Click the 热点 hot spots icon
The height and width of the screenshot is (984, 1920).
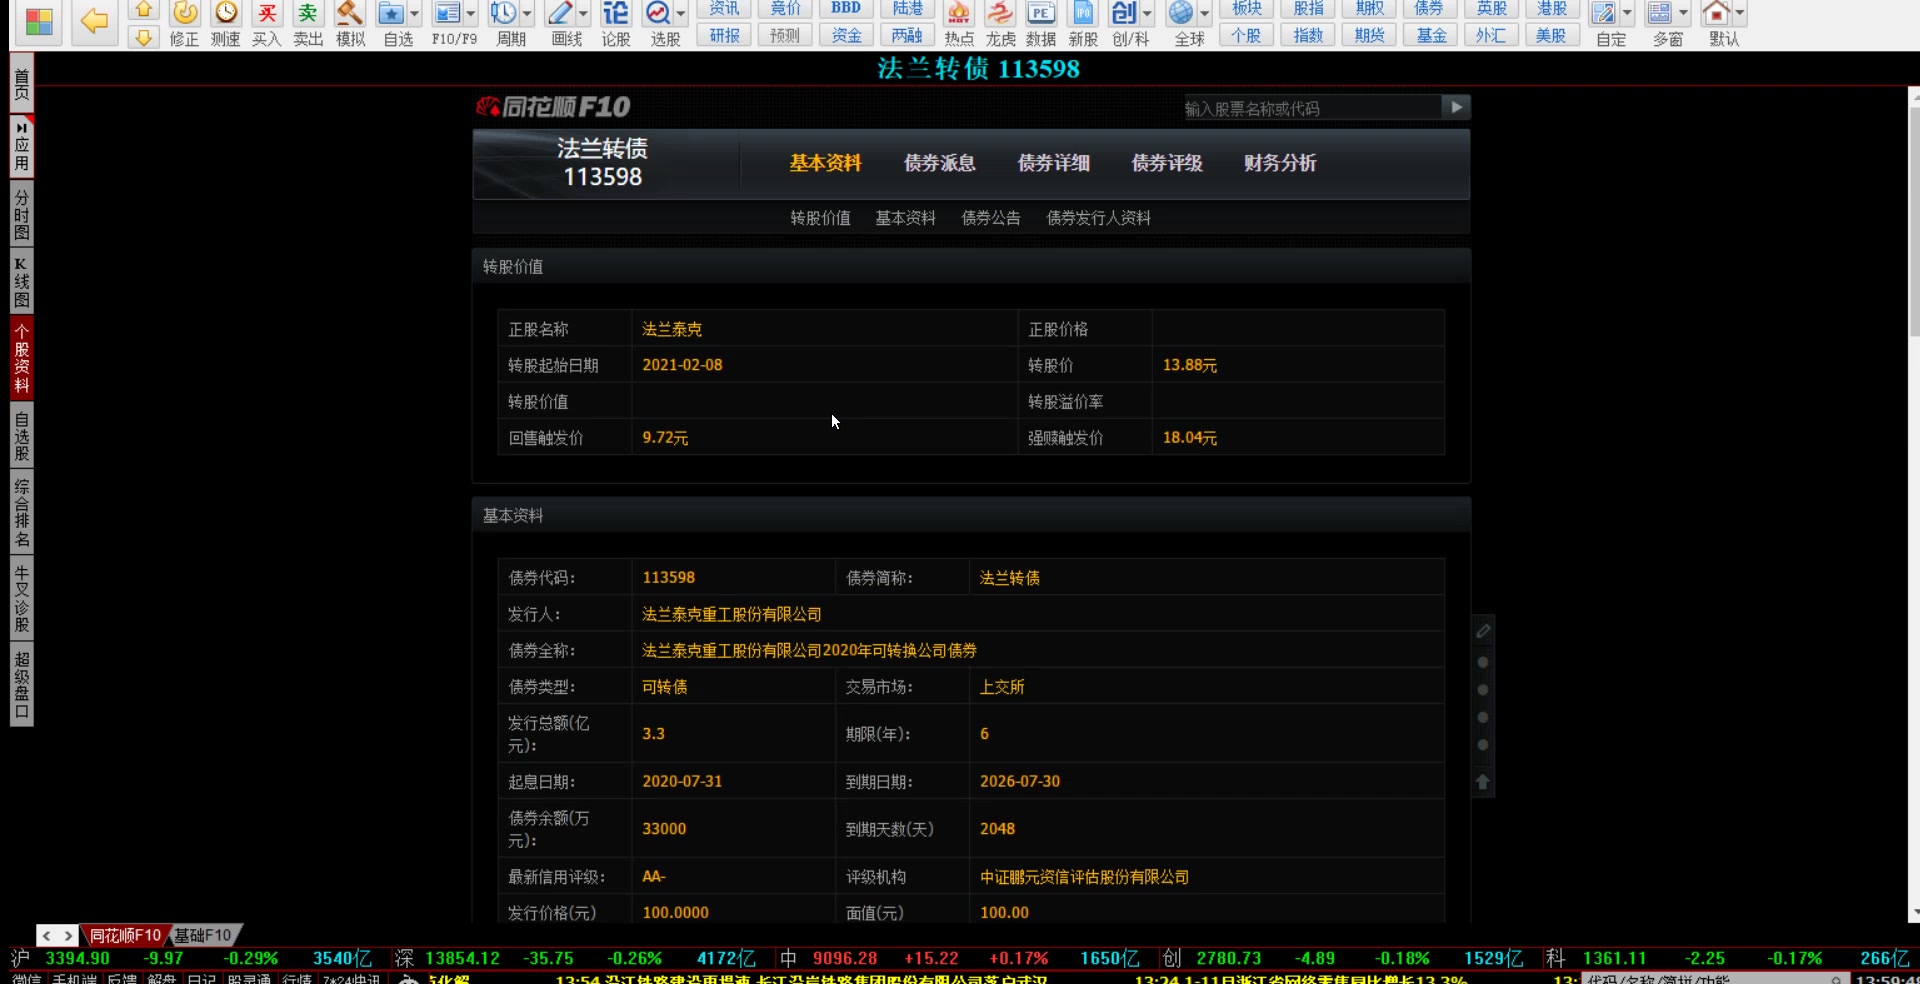(x=959, y=24)
